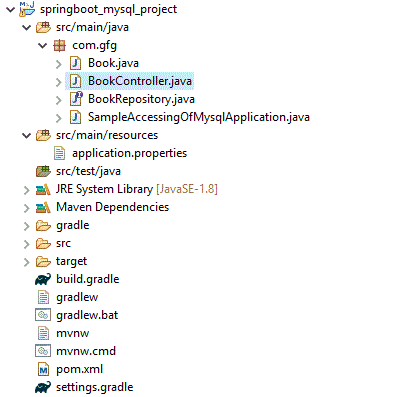The width and height of the screenshot is (393, 397).
Task: Click the pom.xml Maven file icon
Action: (43, 369)
